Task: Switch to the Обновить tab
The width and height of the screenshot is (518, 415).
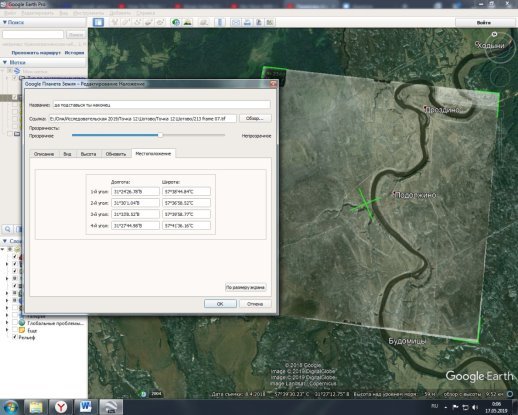Action: click(116, 154)
